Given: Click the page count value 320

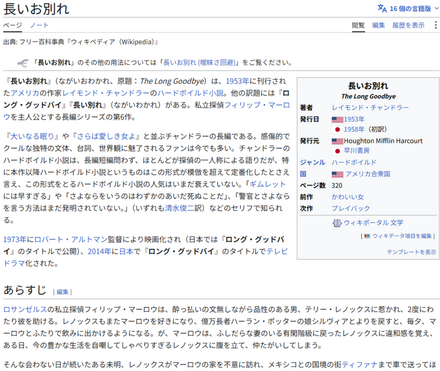Looking at the screenshot, I should 337,186.
